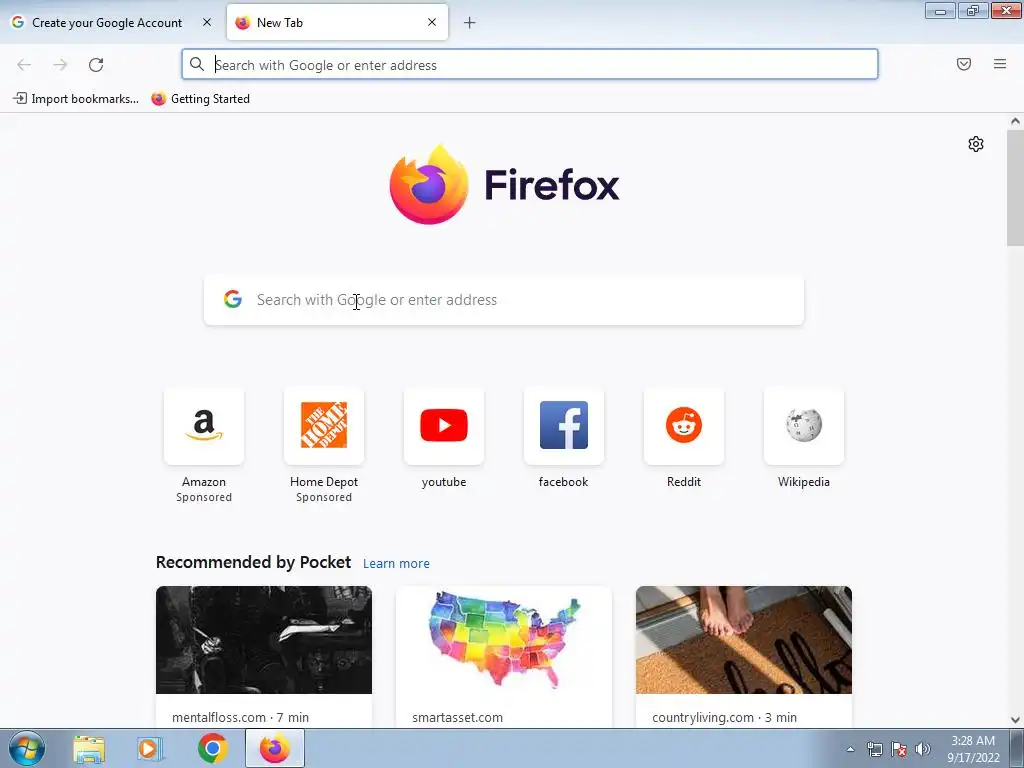Click the forward navigation arrow
The width and height of the screenshot is (1024, 768).
tap(60, 65)
